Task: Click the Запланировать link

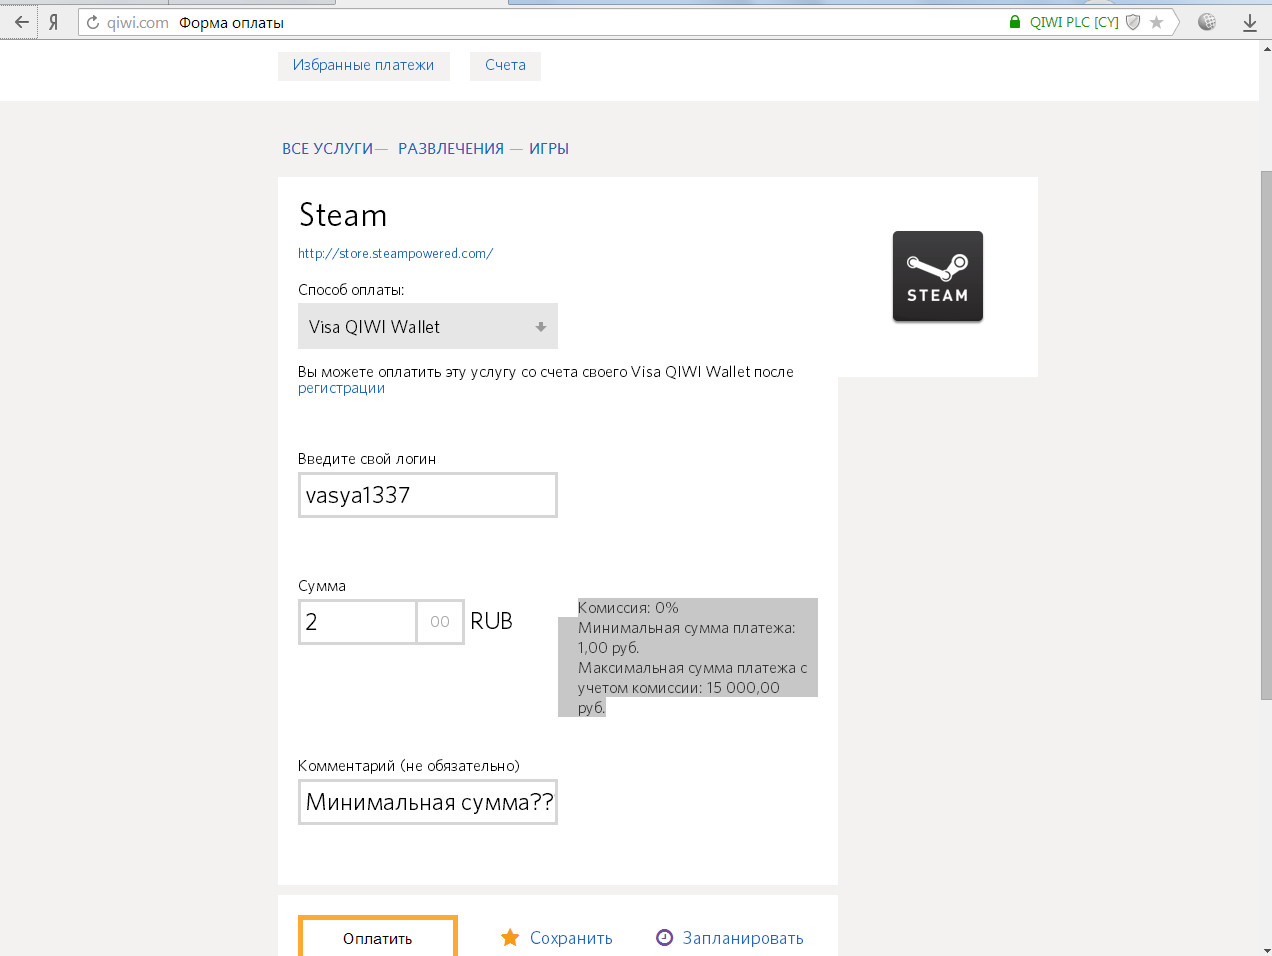Action: pyautogui.click(x=743, y=938)
